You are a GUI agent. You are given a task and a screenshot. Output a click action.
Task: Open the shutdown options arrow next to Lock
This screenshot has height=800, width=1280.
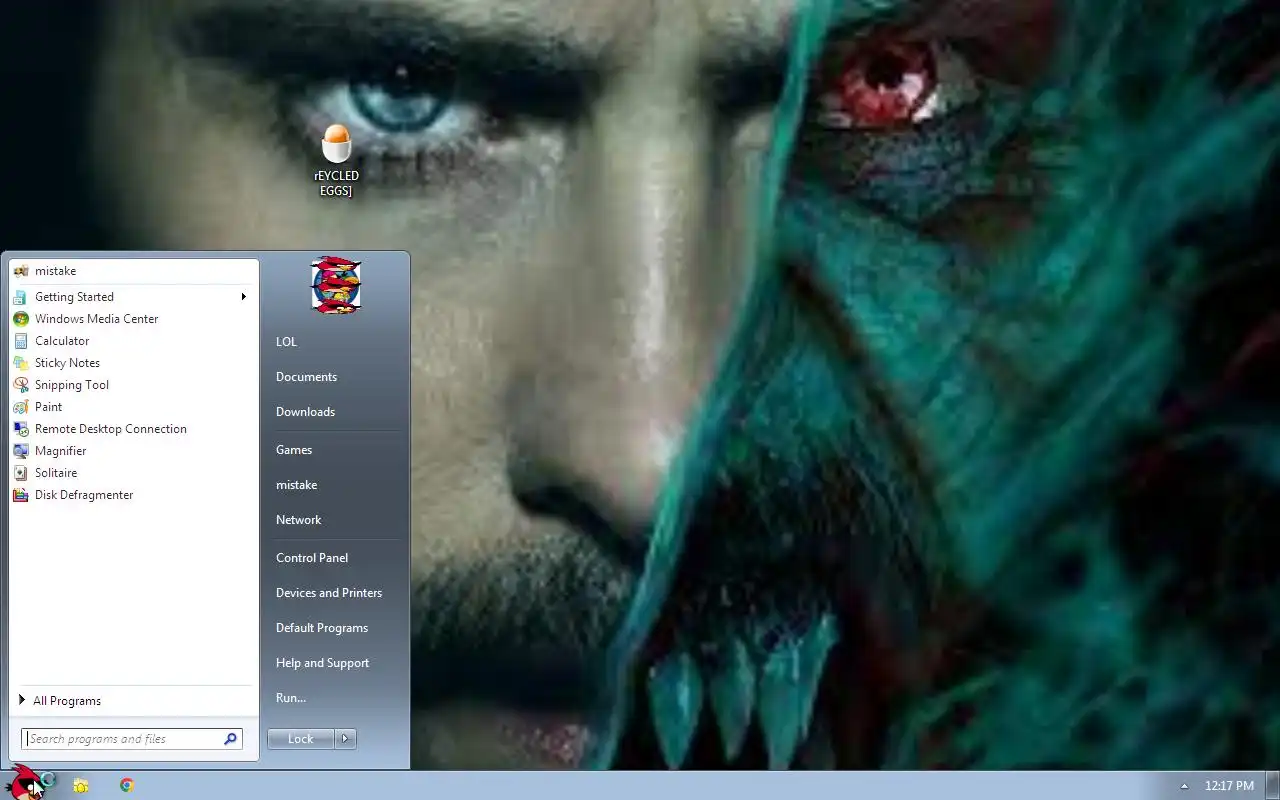click(x=345, y=739)
